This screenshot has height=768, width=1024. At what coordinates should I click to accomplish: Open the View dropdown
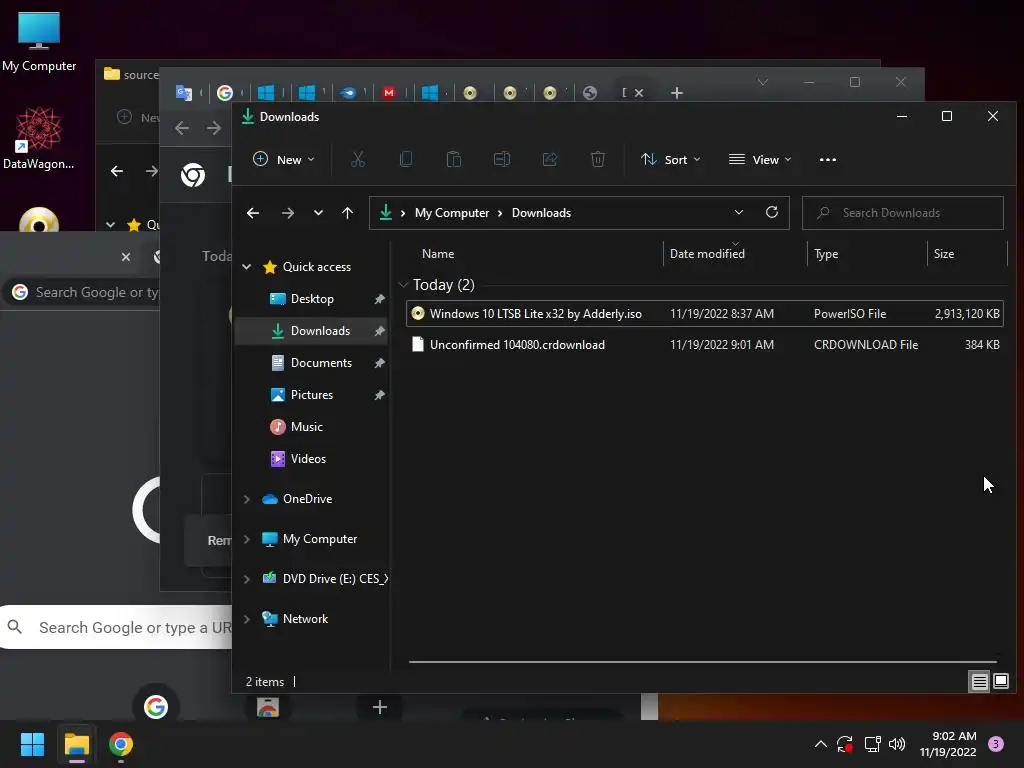tap(760, 159)
